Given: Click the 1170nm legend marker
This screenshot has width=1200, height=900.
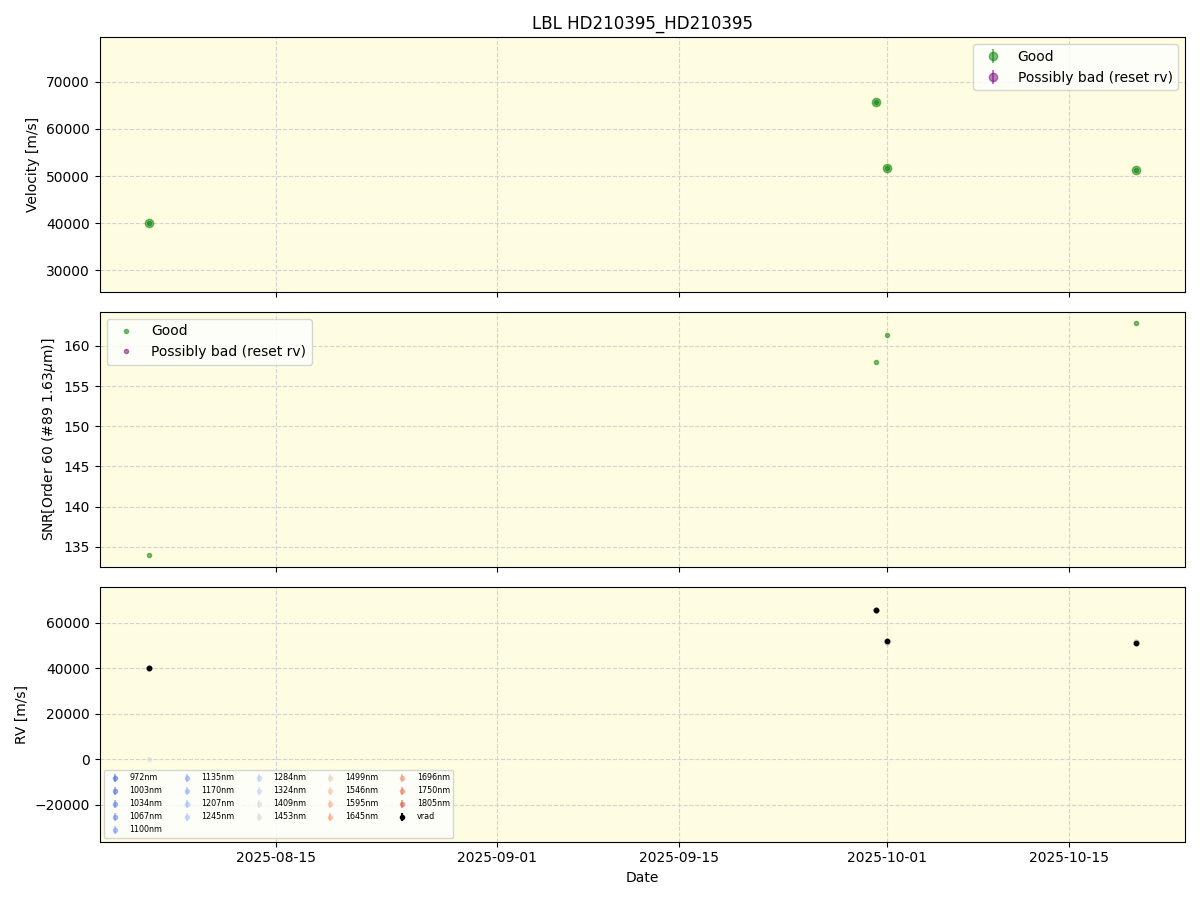Looking at the screenshot, I should [187, 791].
